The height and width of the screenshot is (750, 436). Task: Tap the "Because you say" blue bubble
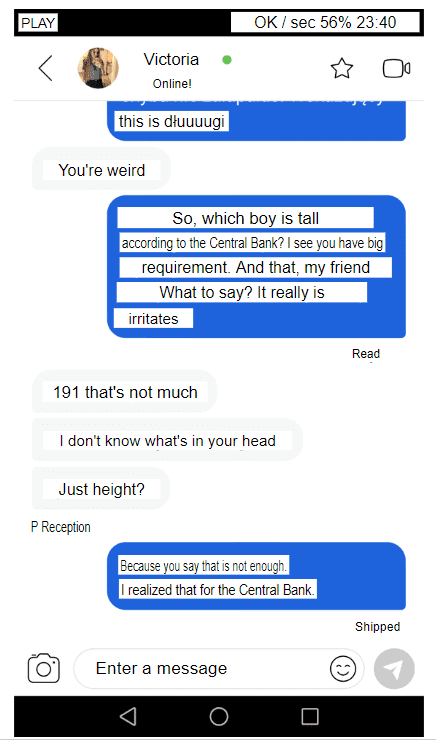[x=256, y=576]
